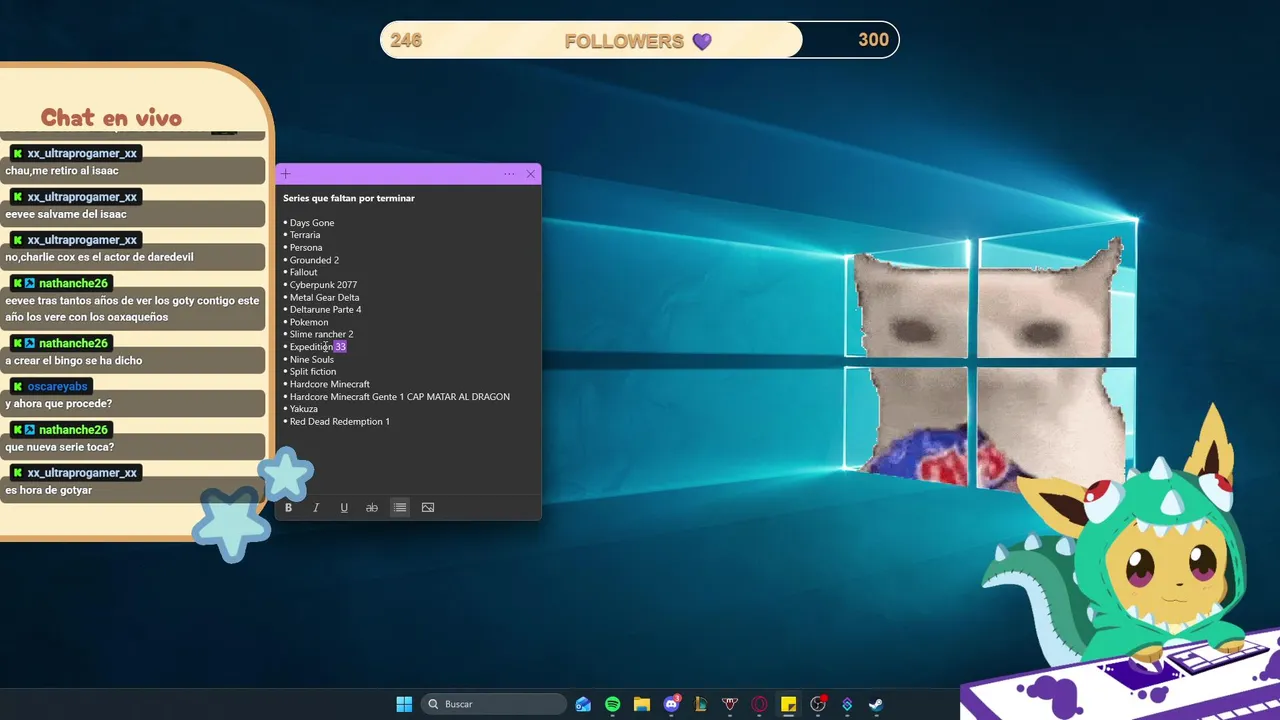The width and height of the screenshot is (1280, 720).
Task: Click the 'Grounded 2' list item
Action: (314, 260)
